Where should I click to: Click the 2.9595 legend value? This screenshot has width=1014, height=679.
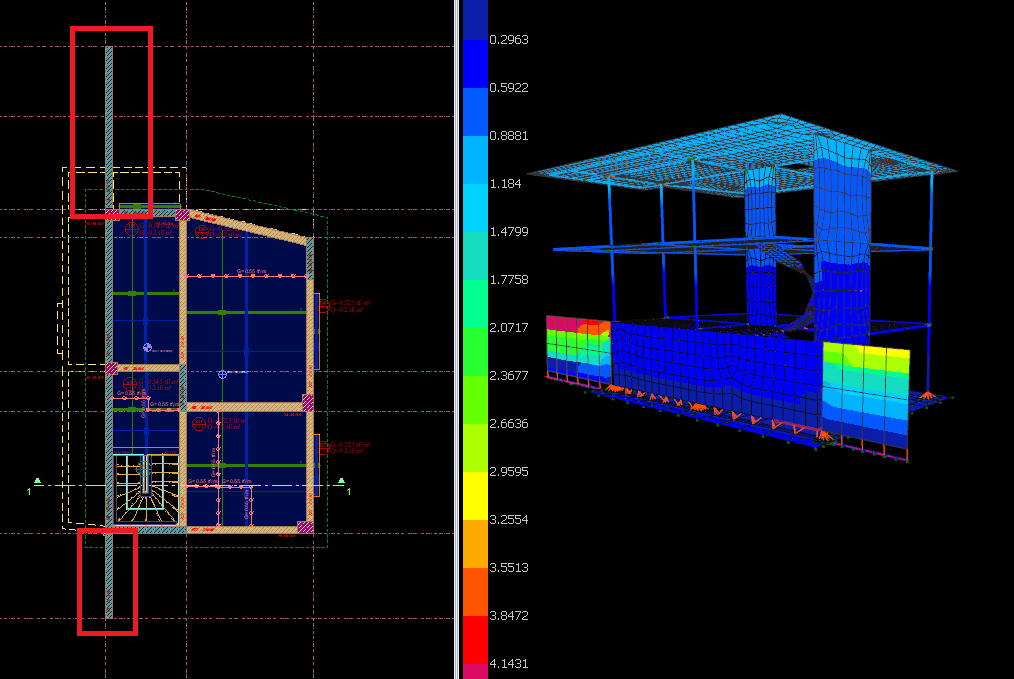point(508,471)
